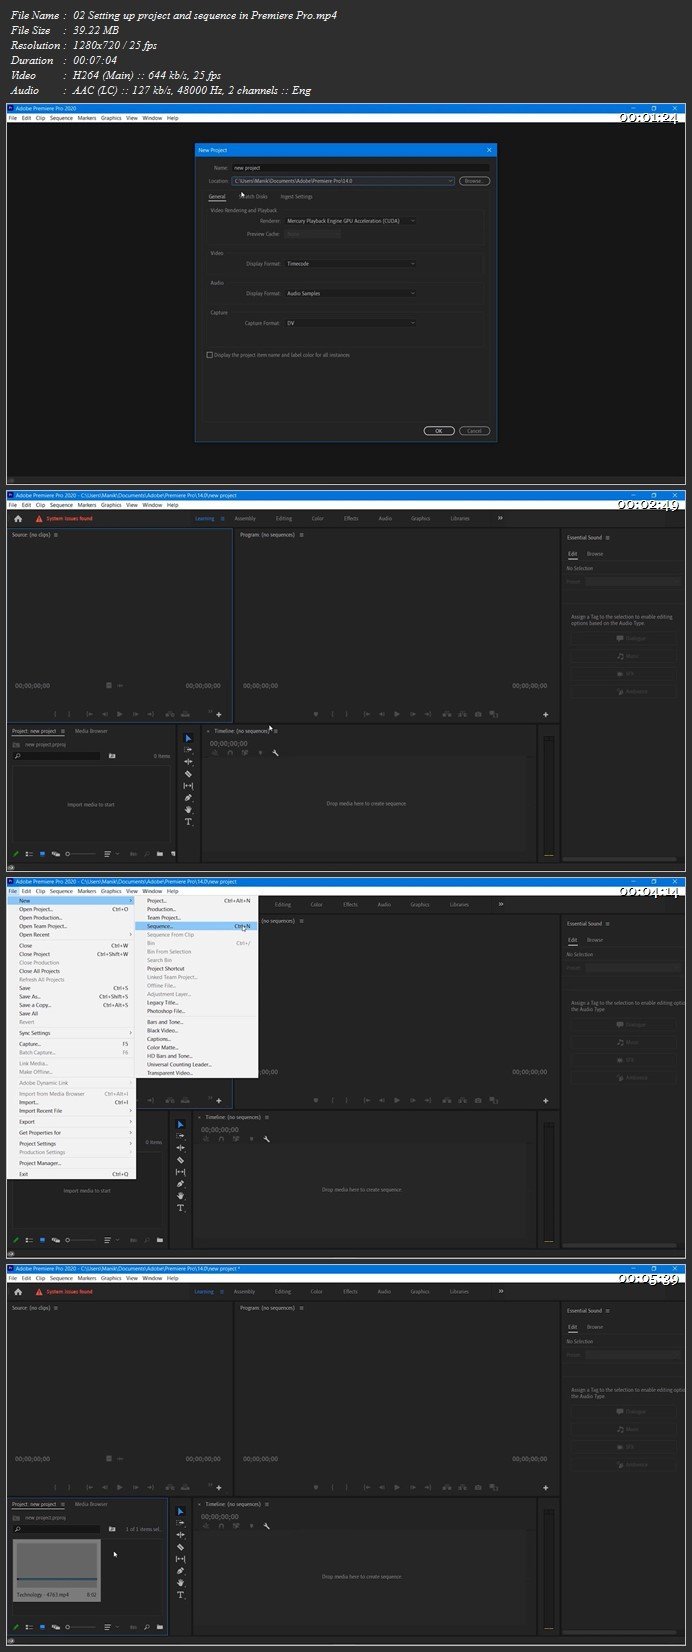Switch to Editing workspace in 00:02:49 frame
The width and height of the screenshot is (692, 1652).
pos(284,518)
